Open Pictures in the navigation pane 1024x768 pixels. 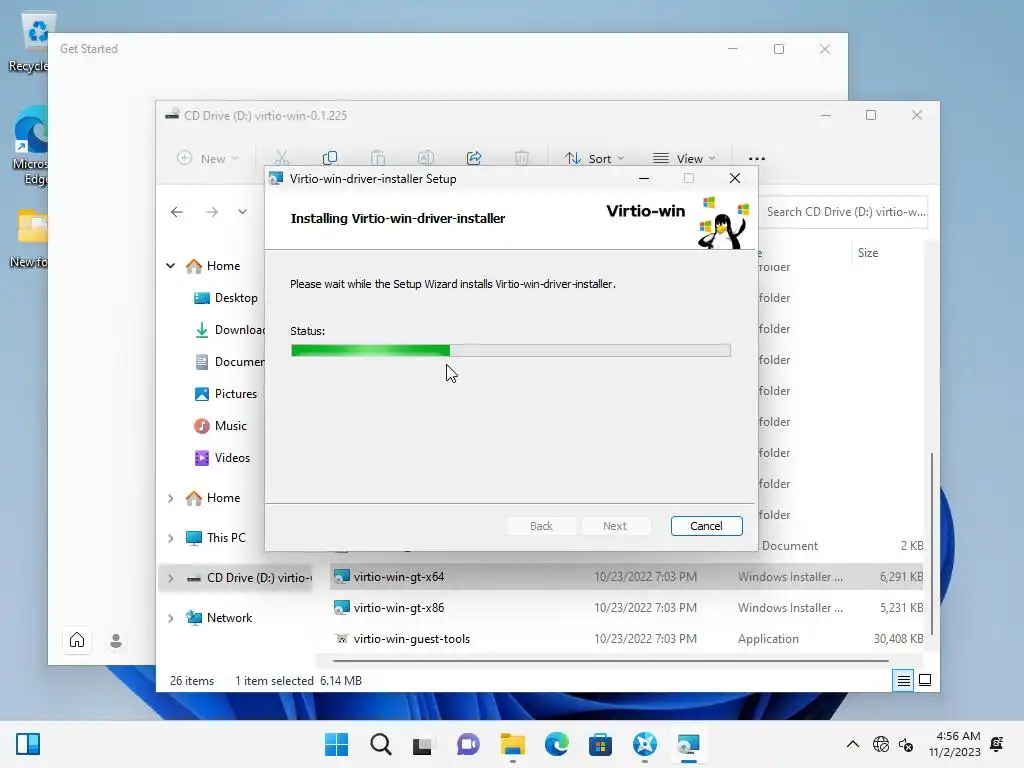pyautogui.click(x=226, y=394)
